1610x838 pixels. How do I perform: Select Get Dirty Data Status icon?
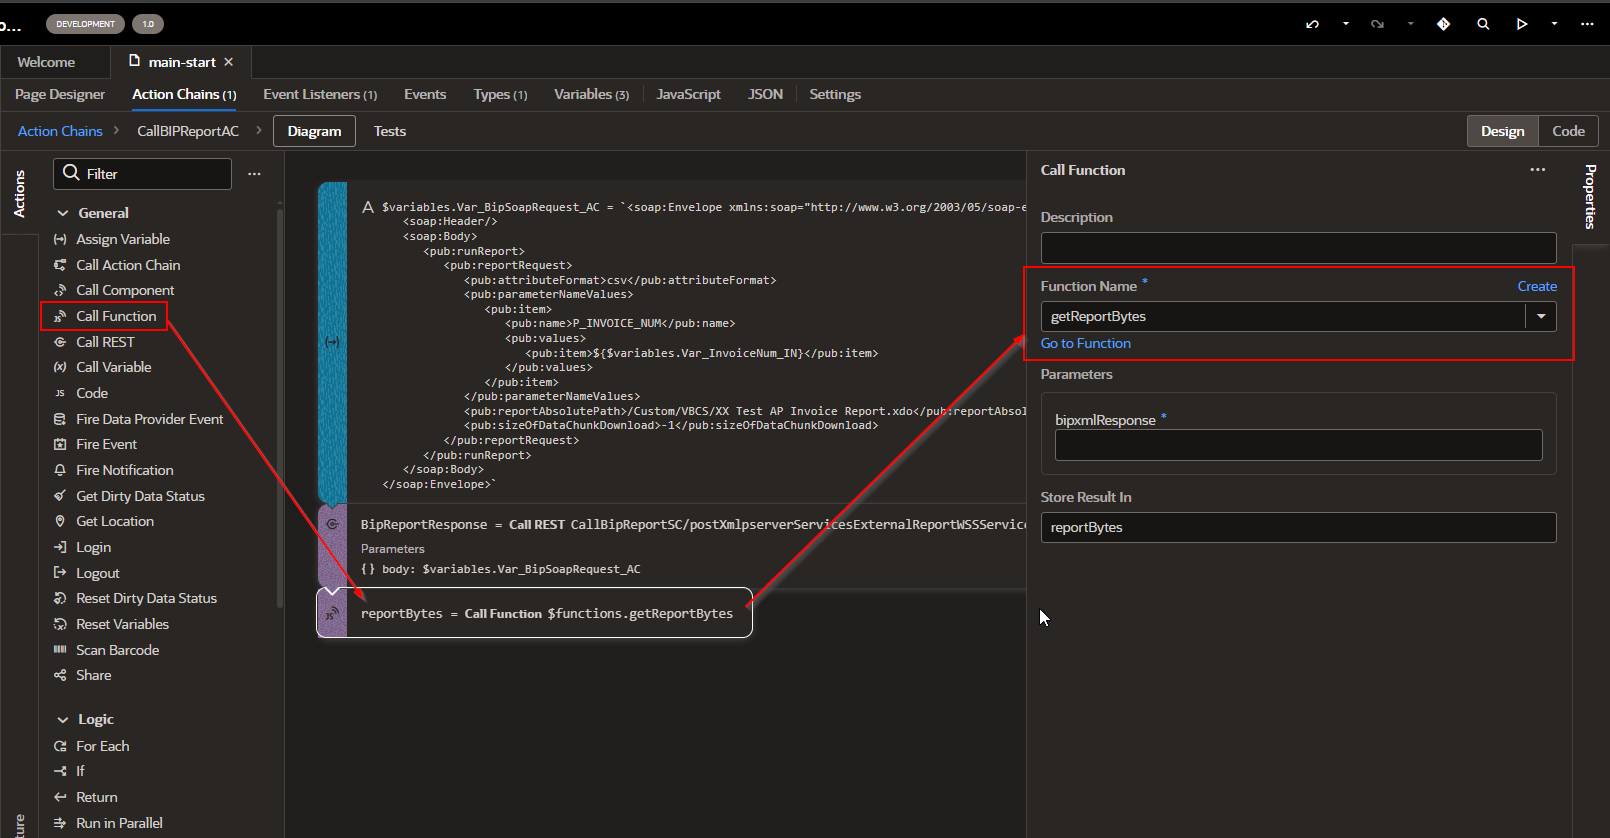[x=60, y=496]
